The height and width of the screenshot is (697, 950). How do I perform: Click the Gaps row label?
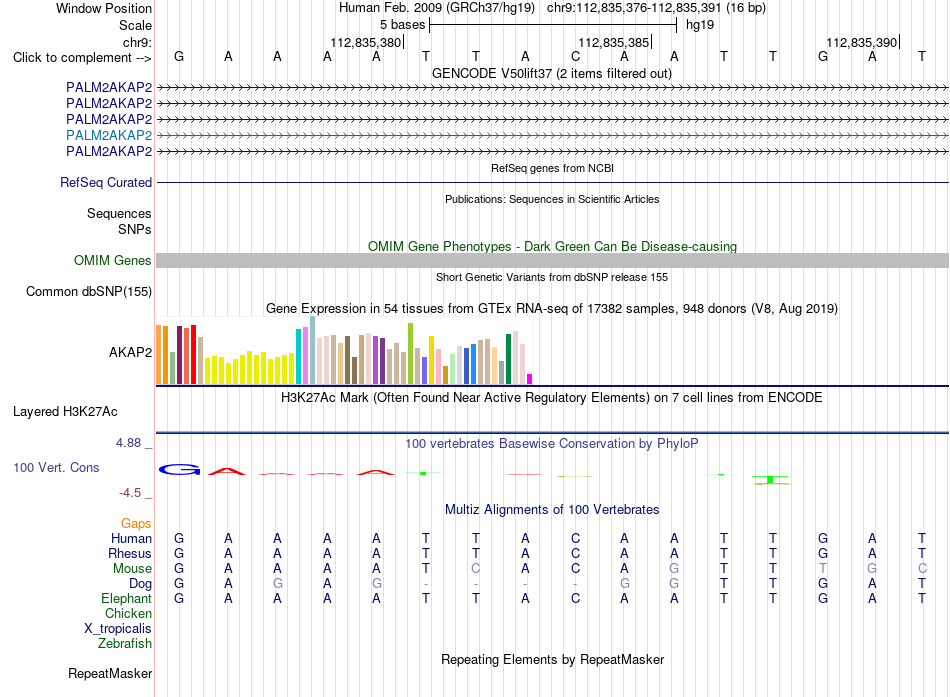[136, 523]
